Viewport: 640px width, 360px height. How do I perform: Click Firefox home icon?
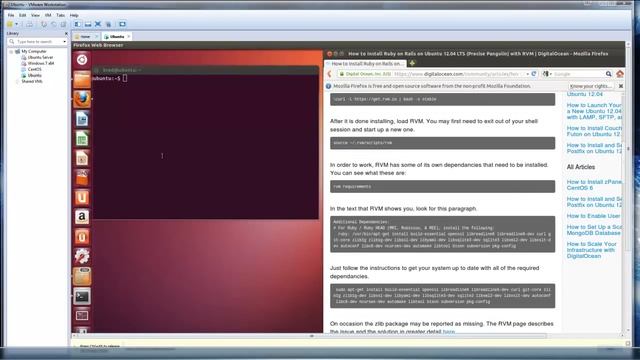[620, 74]
